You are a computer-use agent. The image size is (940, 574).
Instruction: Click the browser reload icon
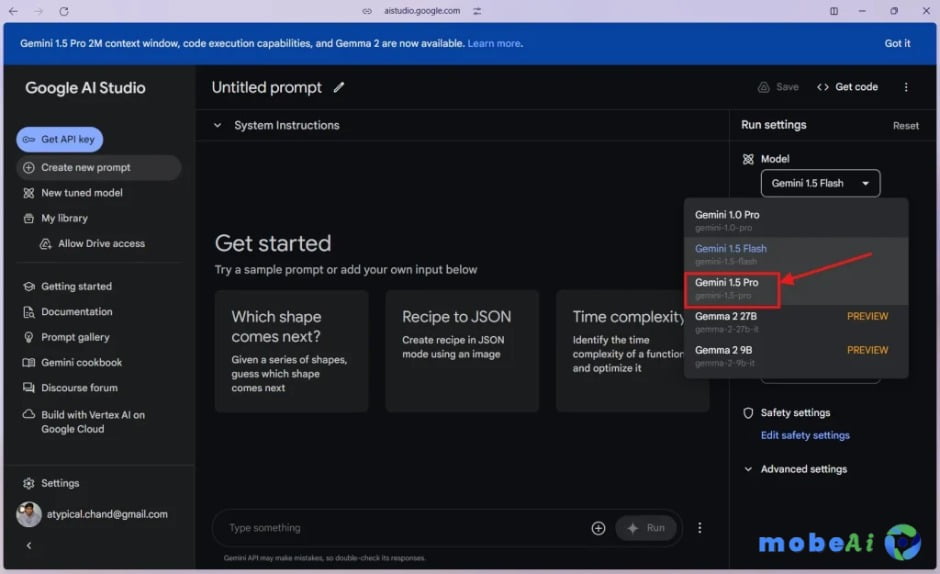[x=64, y=11]
